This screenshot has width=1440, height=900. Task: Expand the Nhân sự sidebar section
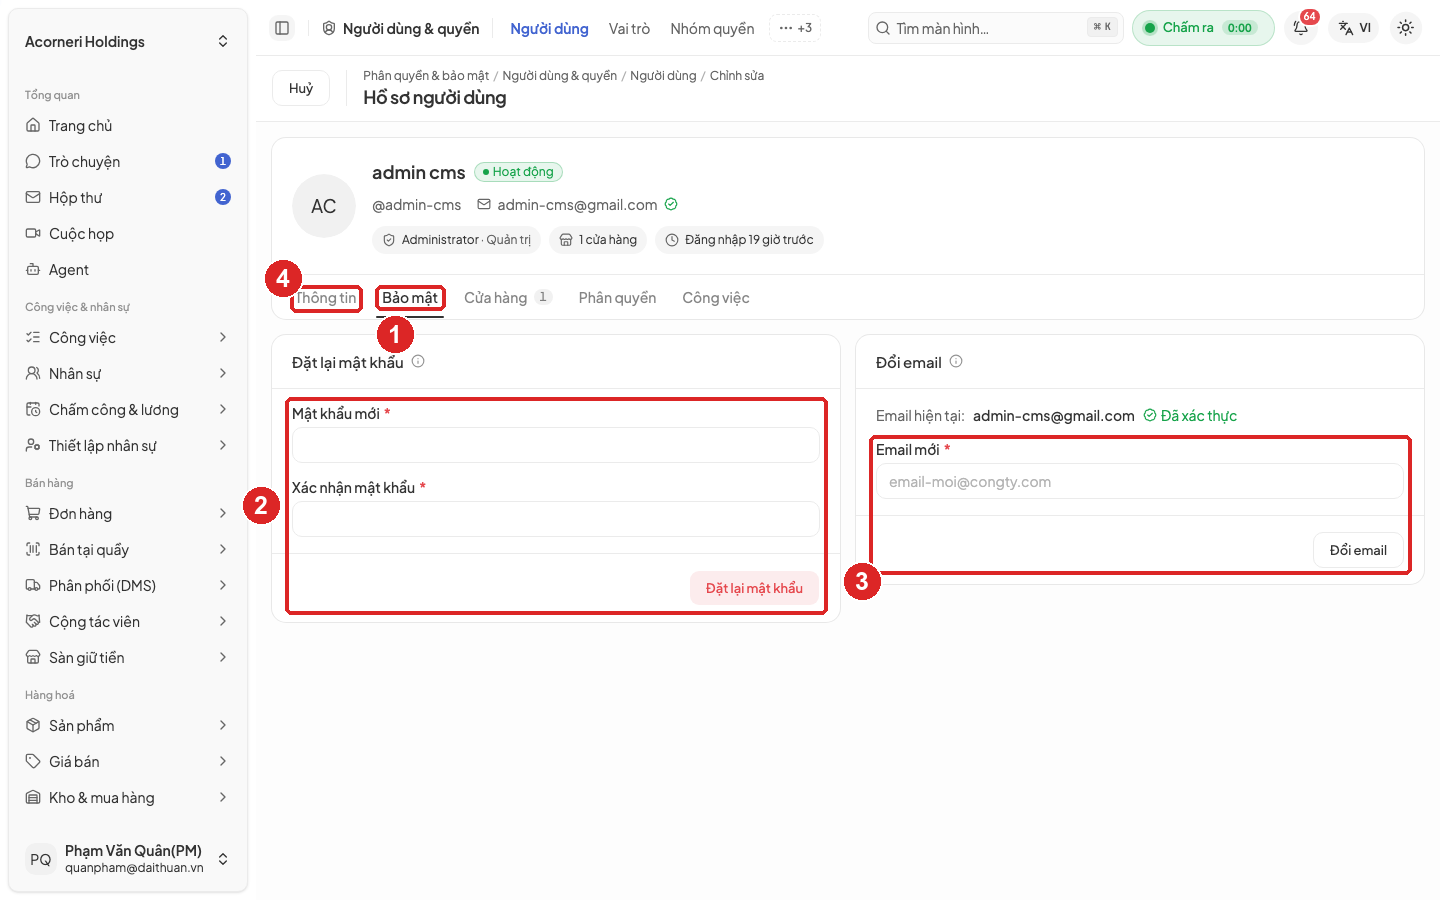click(x=128, y=374)
